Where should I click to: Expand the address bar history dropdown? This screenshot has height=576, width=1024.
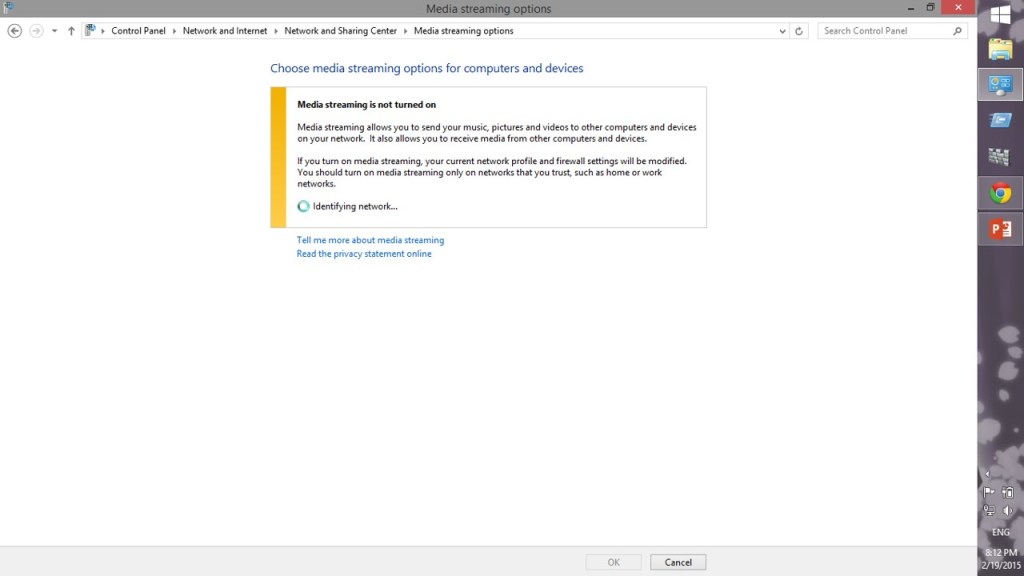[x=782, y=31]
